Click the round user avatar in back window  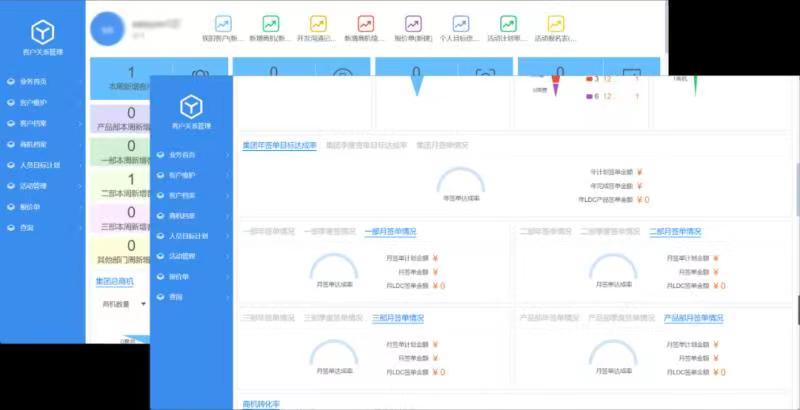pos(107,29)
